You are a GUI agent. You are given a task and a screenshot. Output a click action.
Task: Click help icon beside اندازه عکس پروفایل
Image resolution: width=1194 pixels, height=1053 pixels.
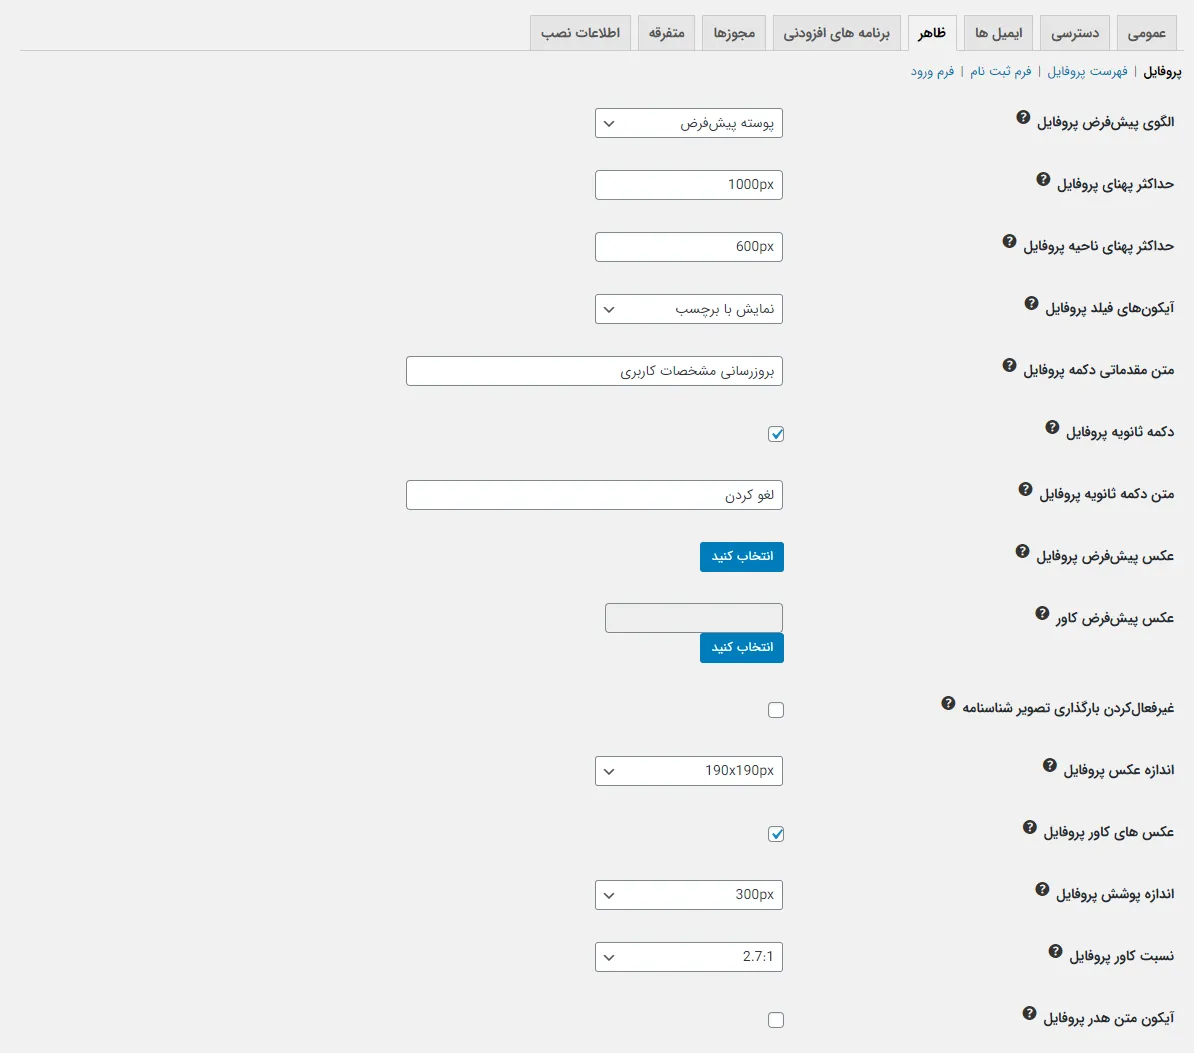click(x=1049, y=765)
